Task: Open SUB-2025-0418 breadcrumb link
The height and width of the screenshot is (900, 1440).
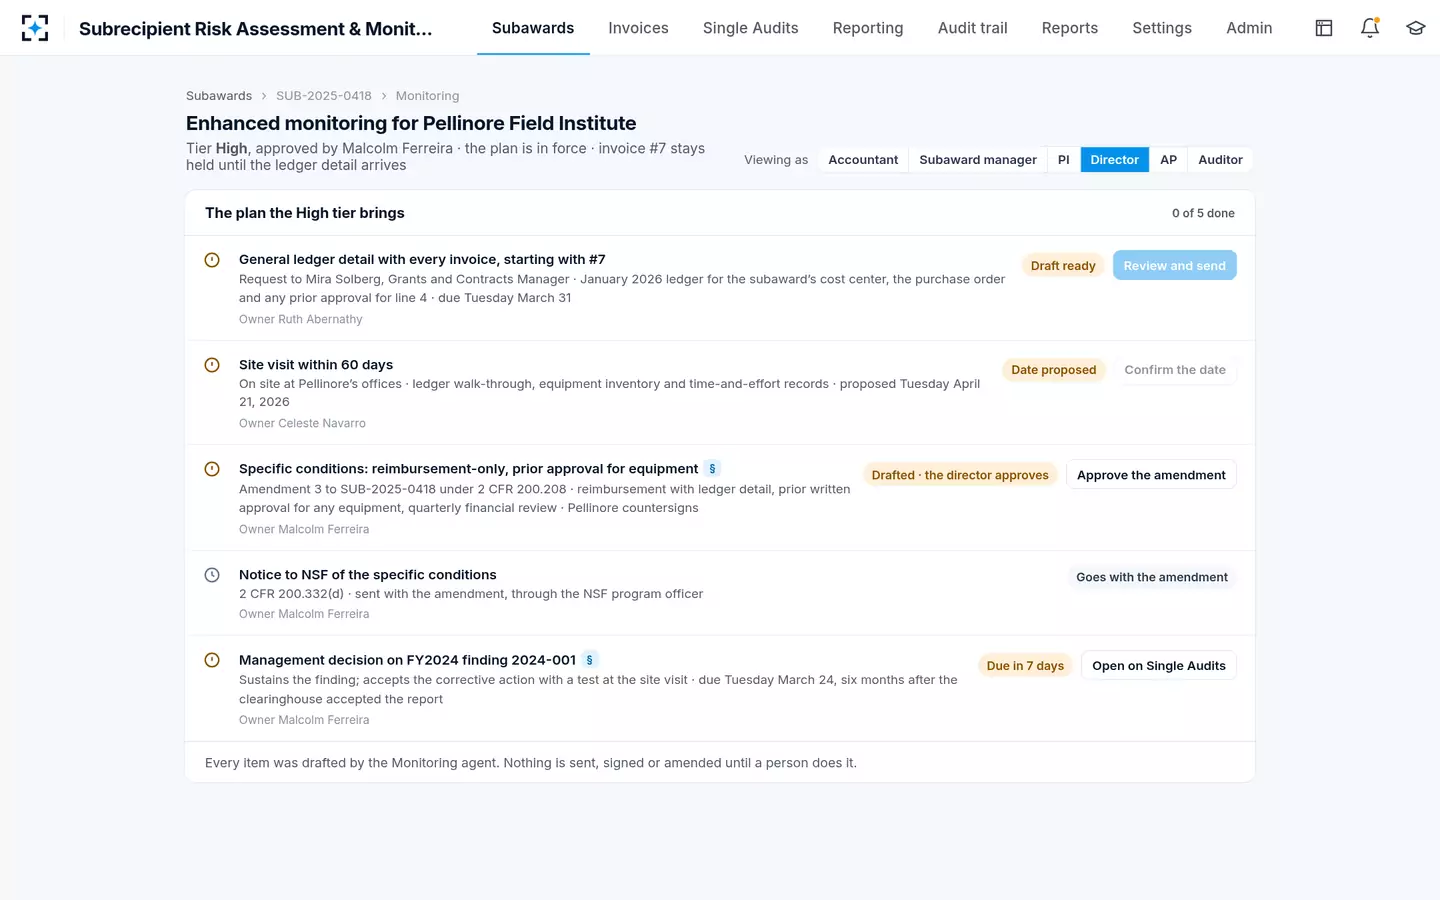Action: click(x=324, y=96)
